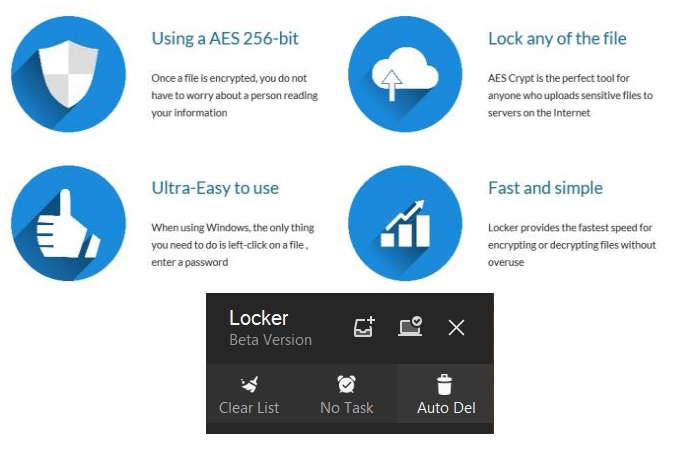681x459 pixels.
Task: Click the "Ultra-Easy to use" heading
Action: [x=215, y=188]
